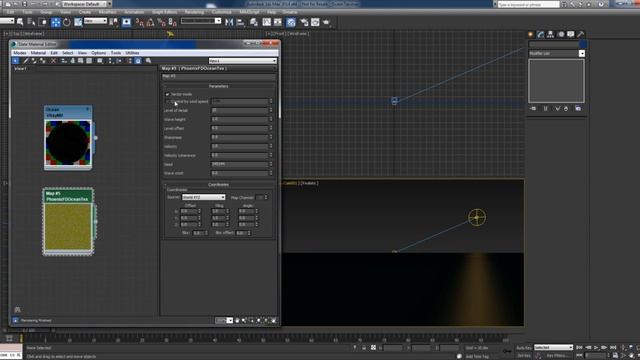Open the view name dropdown in Slate toolbar
The width and height of the screenshot is (640, 360).
point(242,61)
